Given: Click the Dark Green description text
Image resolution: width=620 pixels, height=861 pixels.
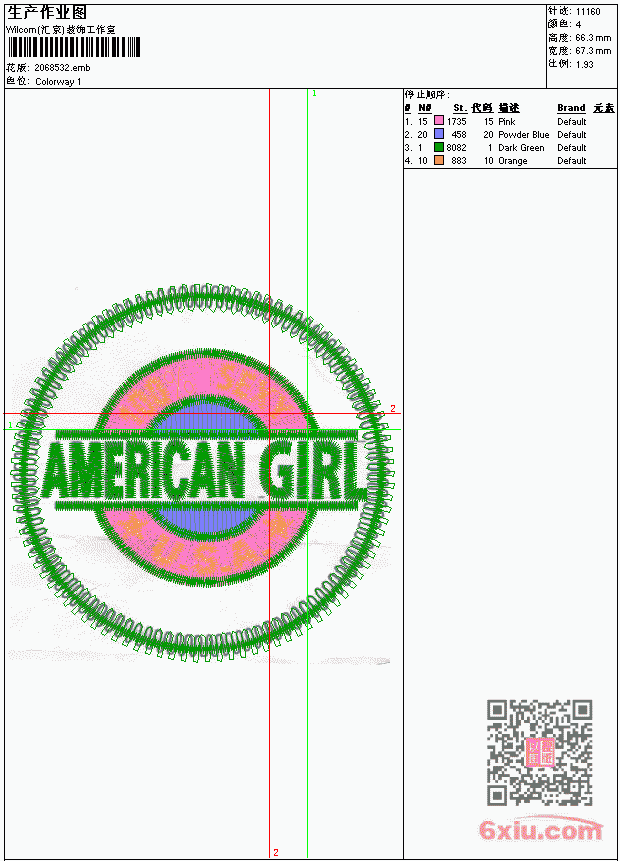Looking at the screenshot, I should point(521,148).
